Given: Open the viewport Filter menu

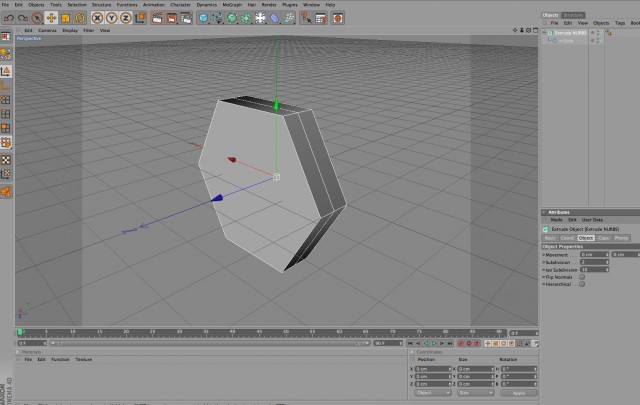Looking at the screenshot, I should 89,31.
